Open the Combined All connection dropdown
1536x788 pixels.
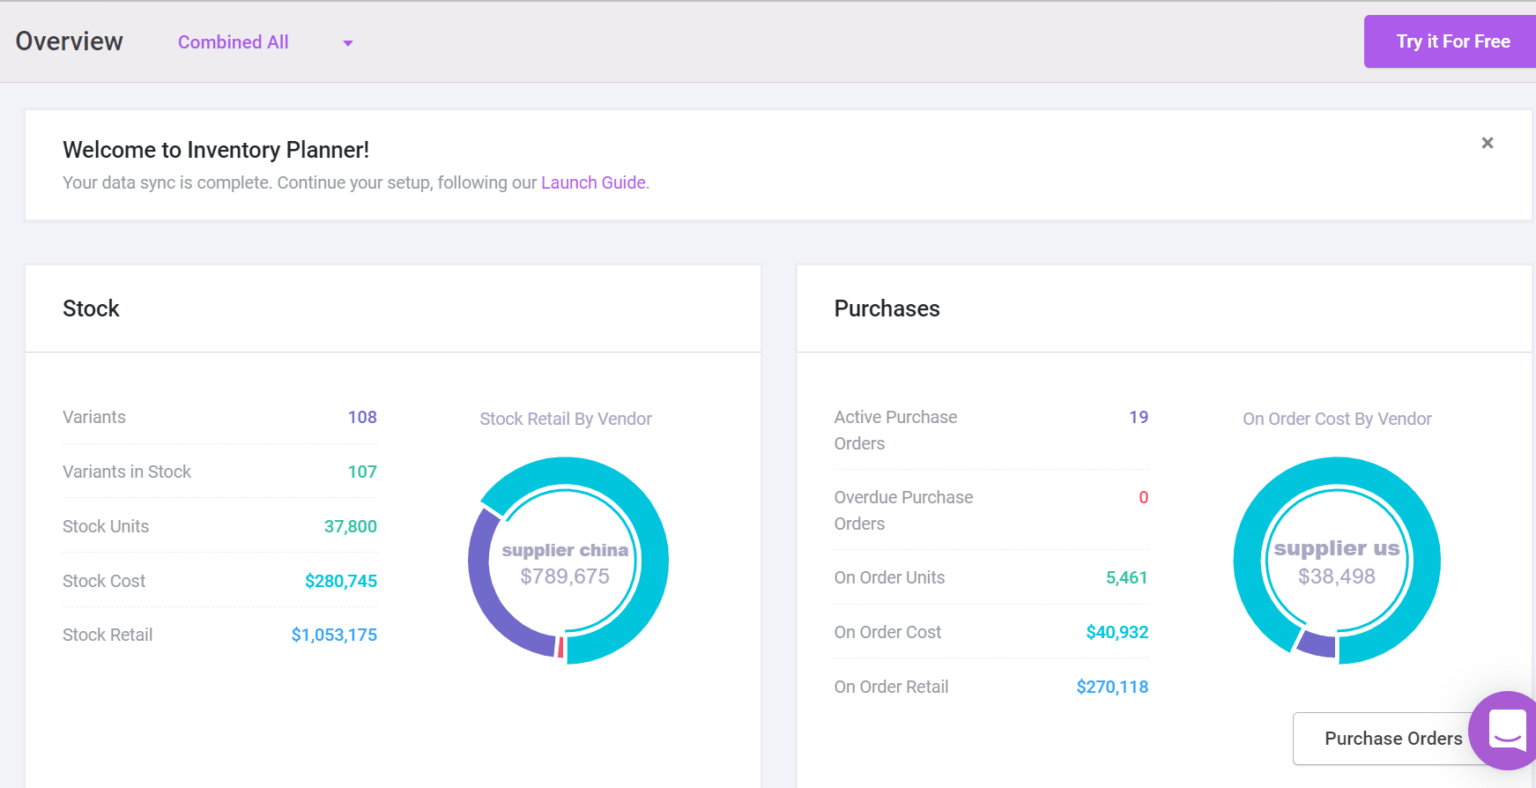click(233, 42)
